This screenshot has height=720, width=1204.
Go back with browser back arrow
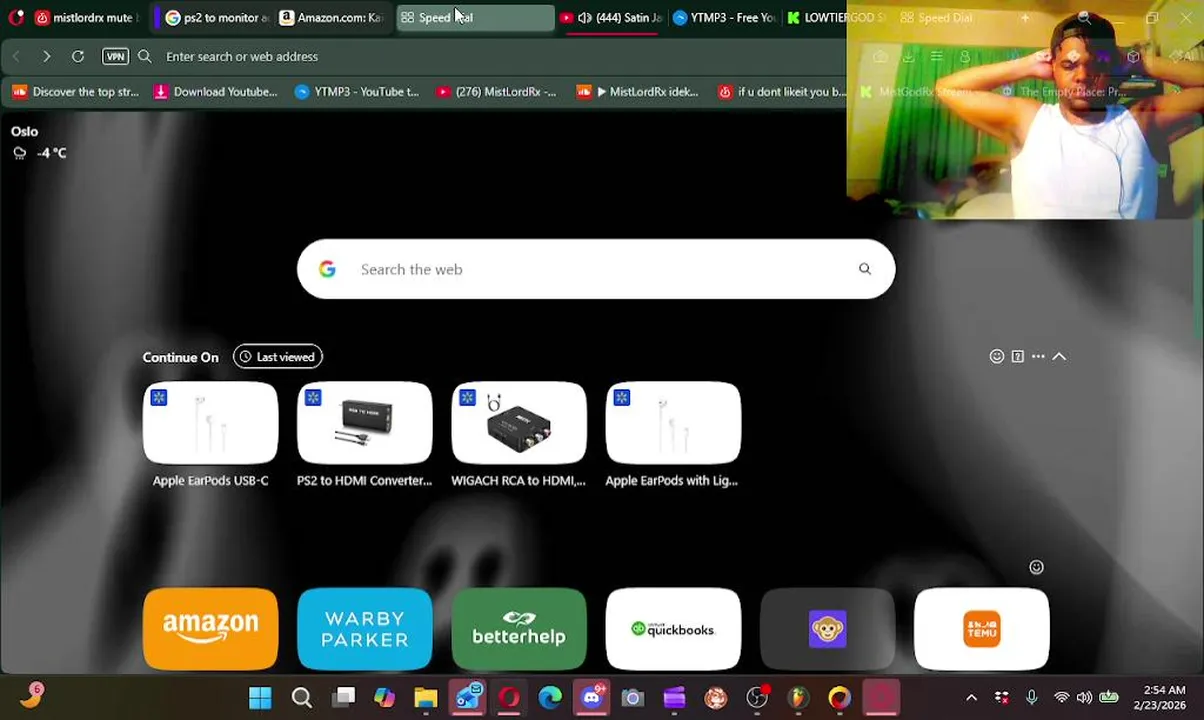pos(16,56)
